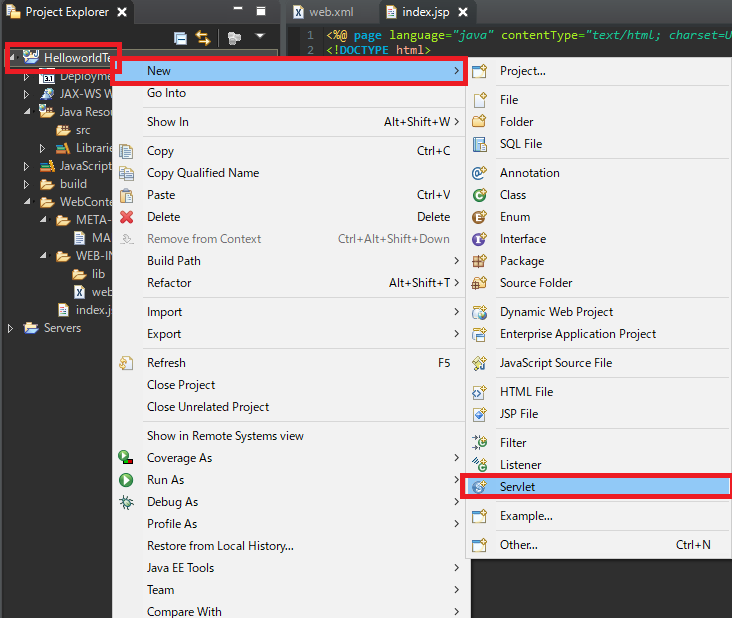Collapse the META-INF folder node
Screen dimensions: 732x618
pyautogui.click(x=43, y=219)
